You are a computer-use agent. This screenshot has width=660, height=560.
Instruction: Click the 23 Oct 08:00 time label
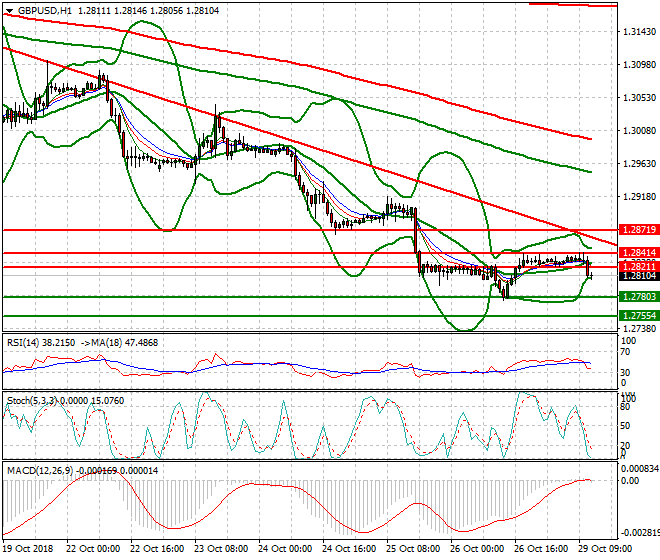click(221, 549)
